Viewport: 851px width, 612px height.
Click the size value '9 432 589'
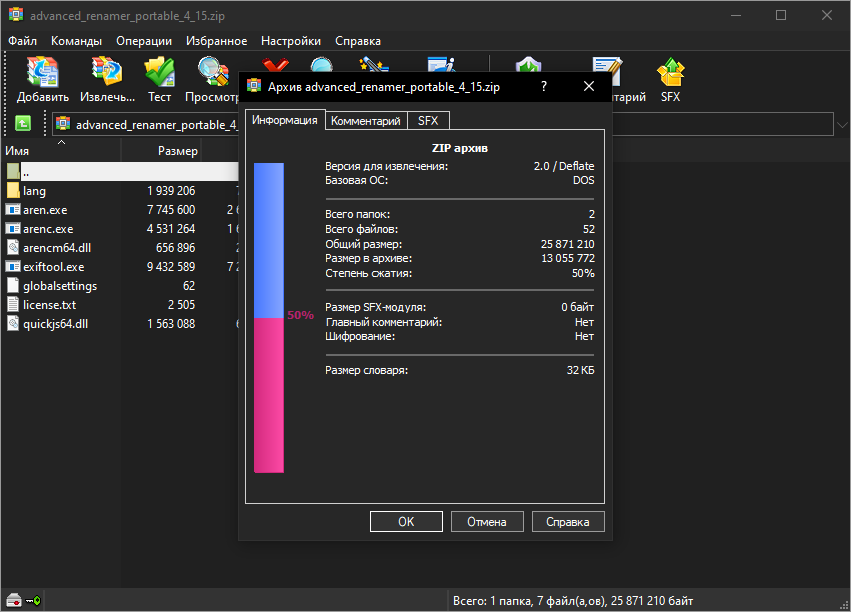171,266
